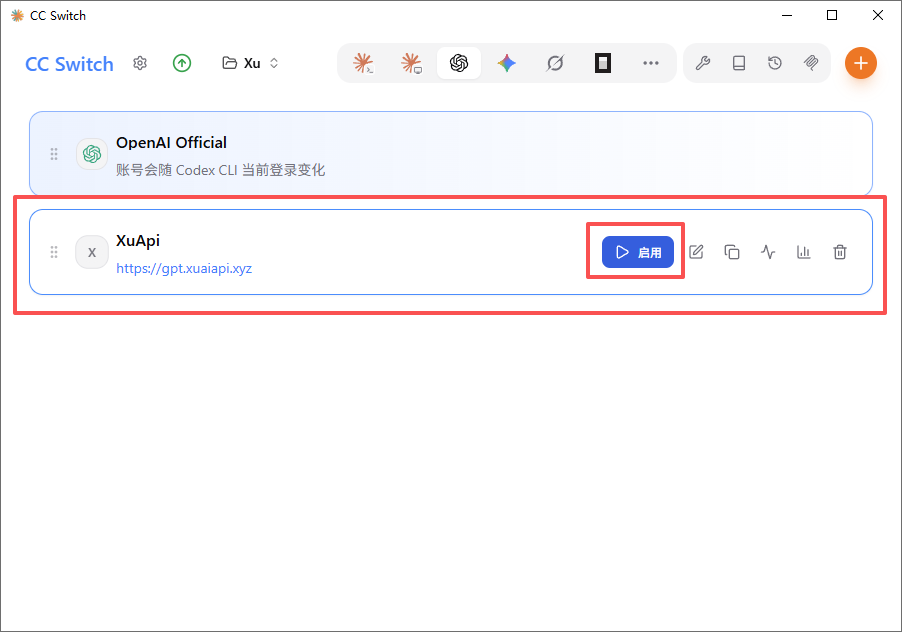Switch to the Claude Code terminal tab
The width and height of the screenshot is (902, 632).
[x=364, y=63]
